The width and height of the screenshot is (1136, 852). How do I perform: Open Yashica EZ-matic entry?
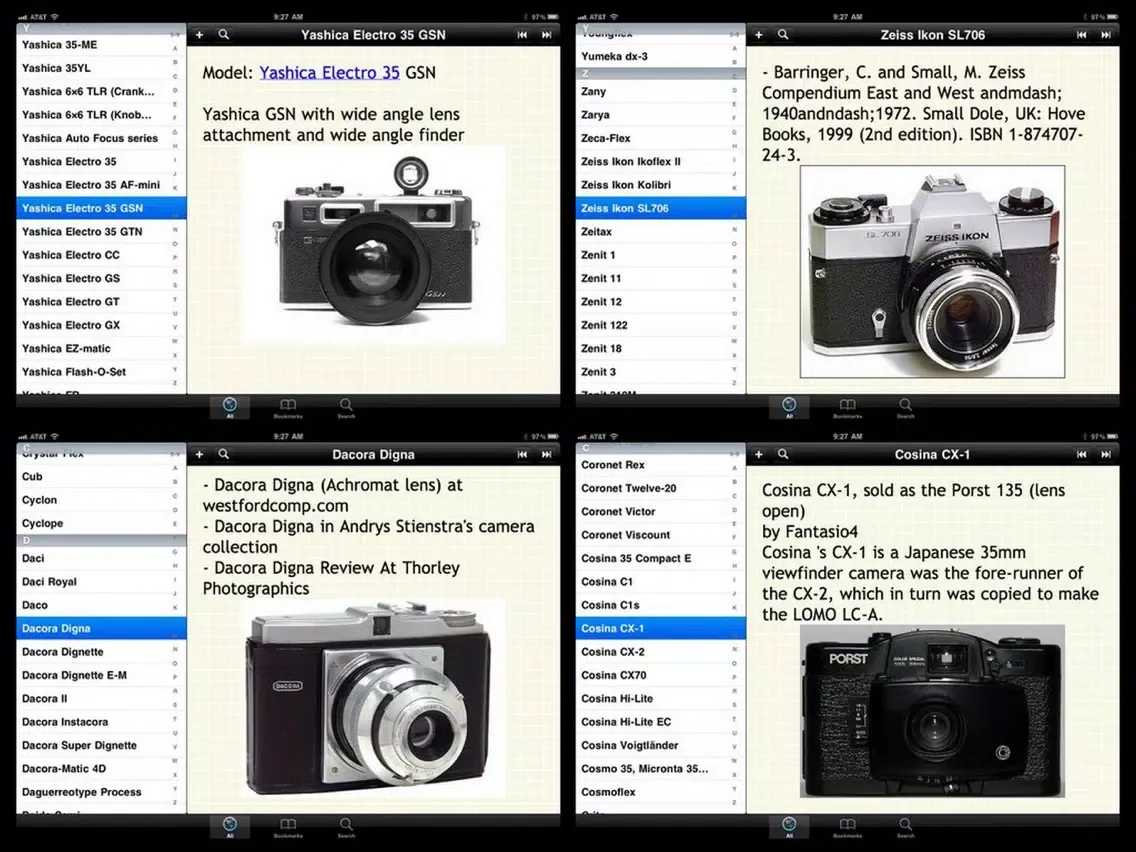pos(101,348)
